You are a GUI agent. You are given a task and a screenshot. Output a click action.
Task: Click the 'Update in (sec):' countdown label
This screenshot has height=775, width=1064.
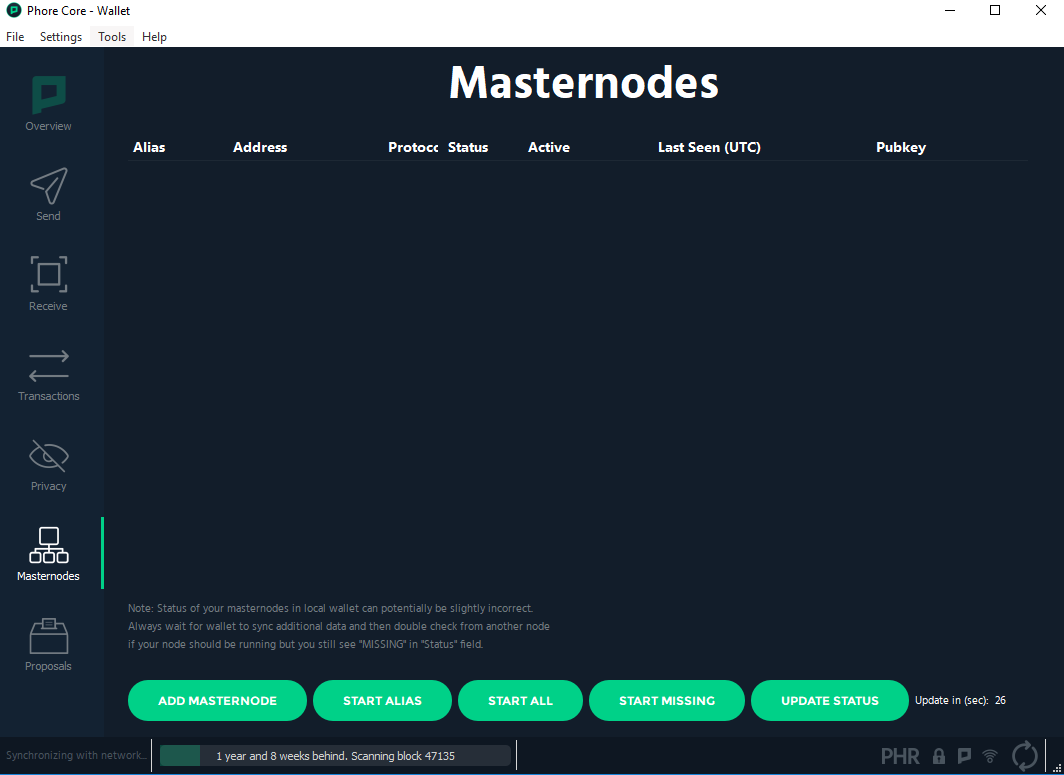pyautogui.click(x=951, y=700)
